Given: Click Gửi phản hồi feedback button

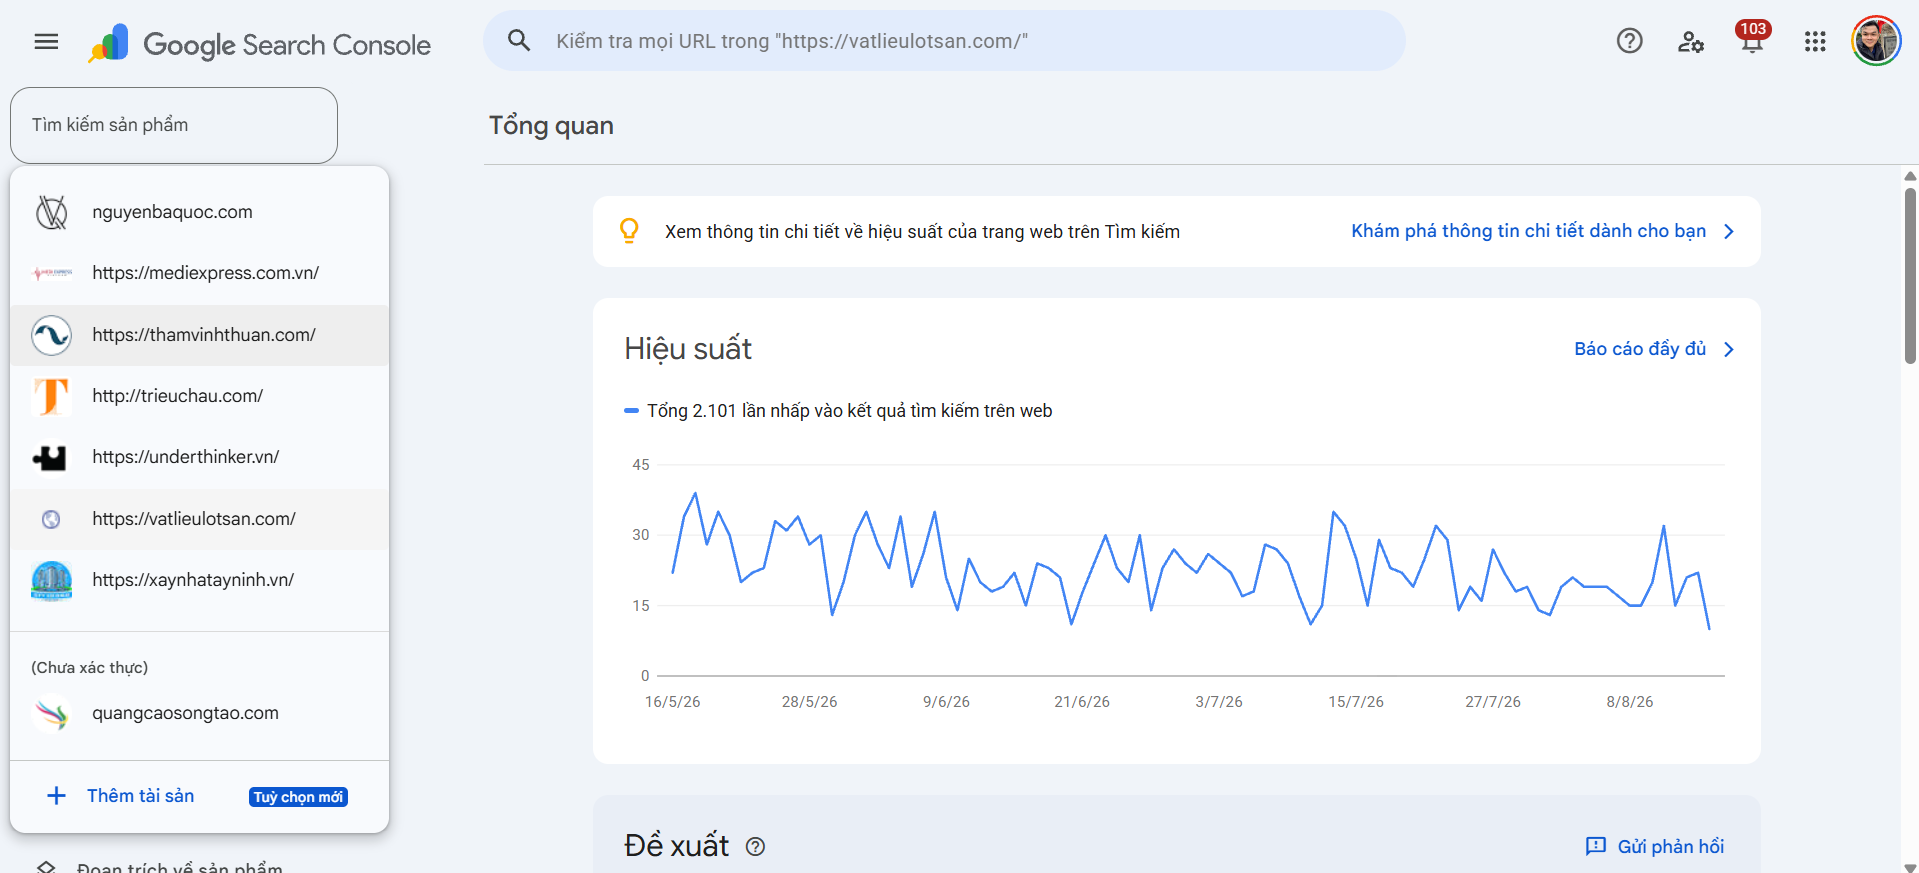Looking at the screenshot, I should coord(1655,847).
